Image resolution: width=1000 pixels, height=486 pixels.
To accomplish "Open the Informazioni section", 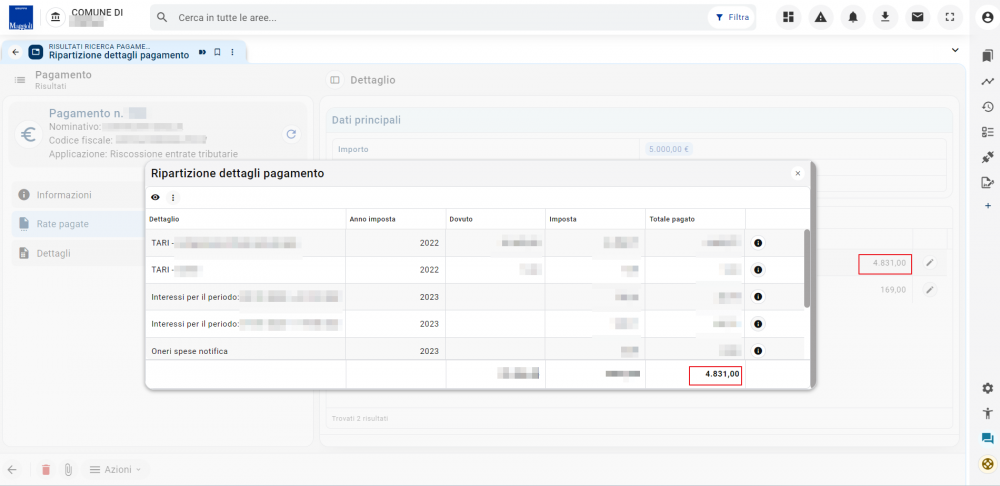I will [x=78, y=195].
